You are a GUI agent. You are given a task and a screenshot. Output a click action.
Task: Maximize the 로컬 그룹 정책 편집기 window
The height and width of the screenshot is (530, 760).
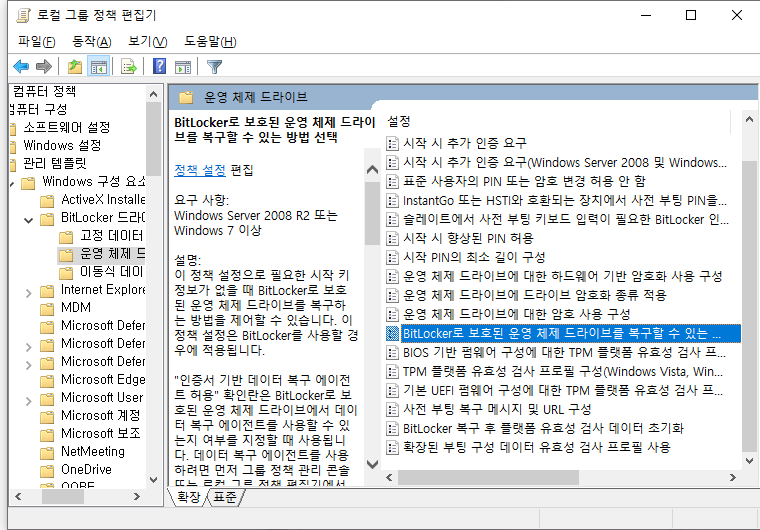click(x=691, y=16)
